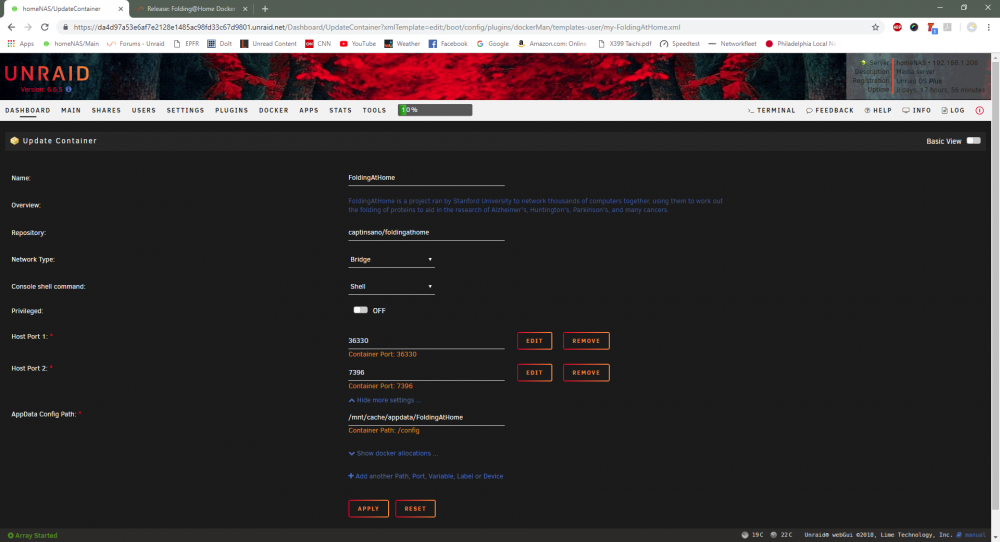Image resolution: width=1000 pixels, height=542 pixels.
Task: Go back using the browser back arrow
Action: click(11, 27)
